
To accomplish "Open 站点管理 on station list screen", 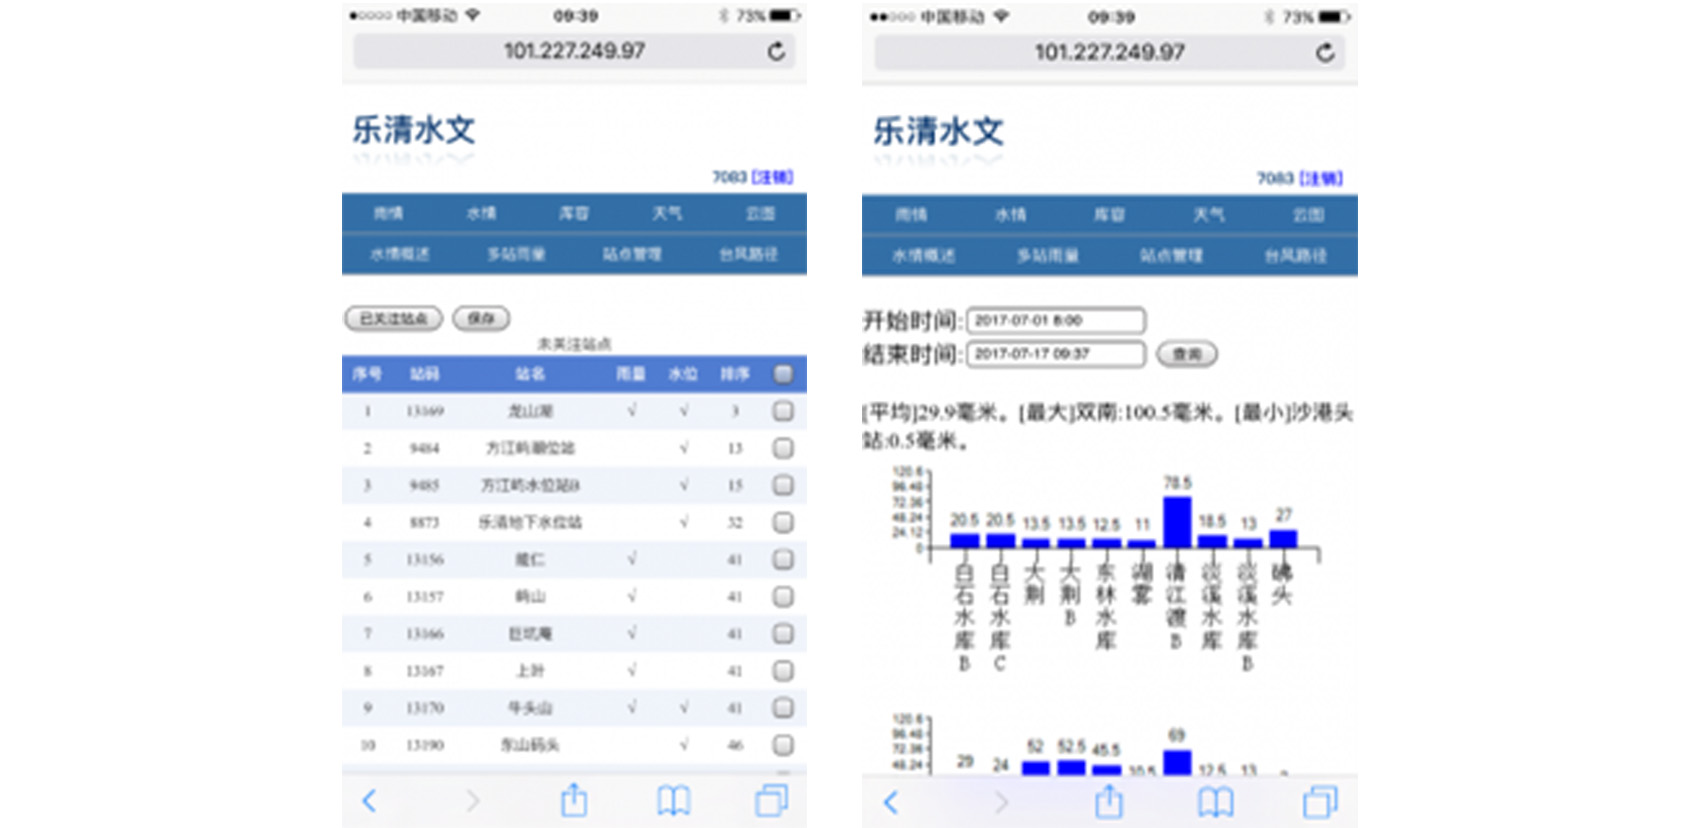I will [x=632, y=254].
